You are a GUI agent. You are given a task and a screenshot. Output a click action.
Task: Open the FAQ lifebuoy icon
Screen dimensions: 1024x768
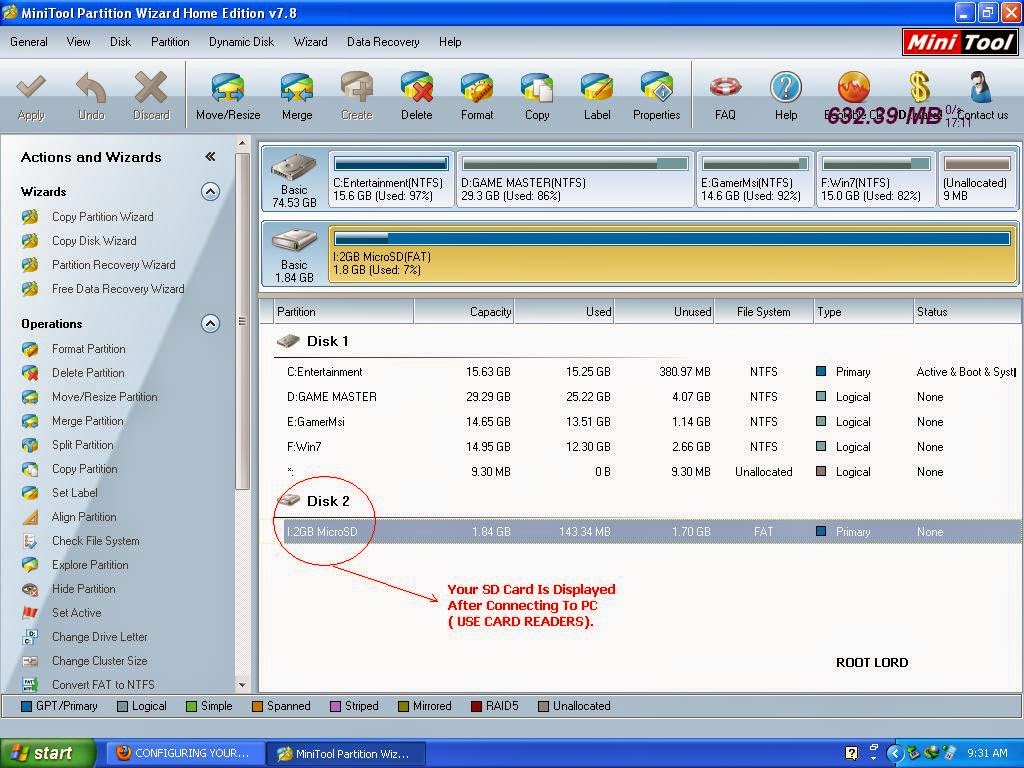tap(725, 88)
